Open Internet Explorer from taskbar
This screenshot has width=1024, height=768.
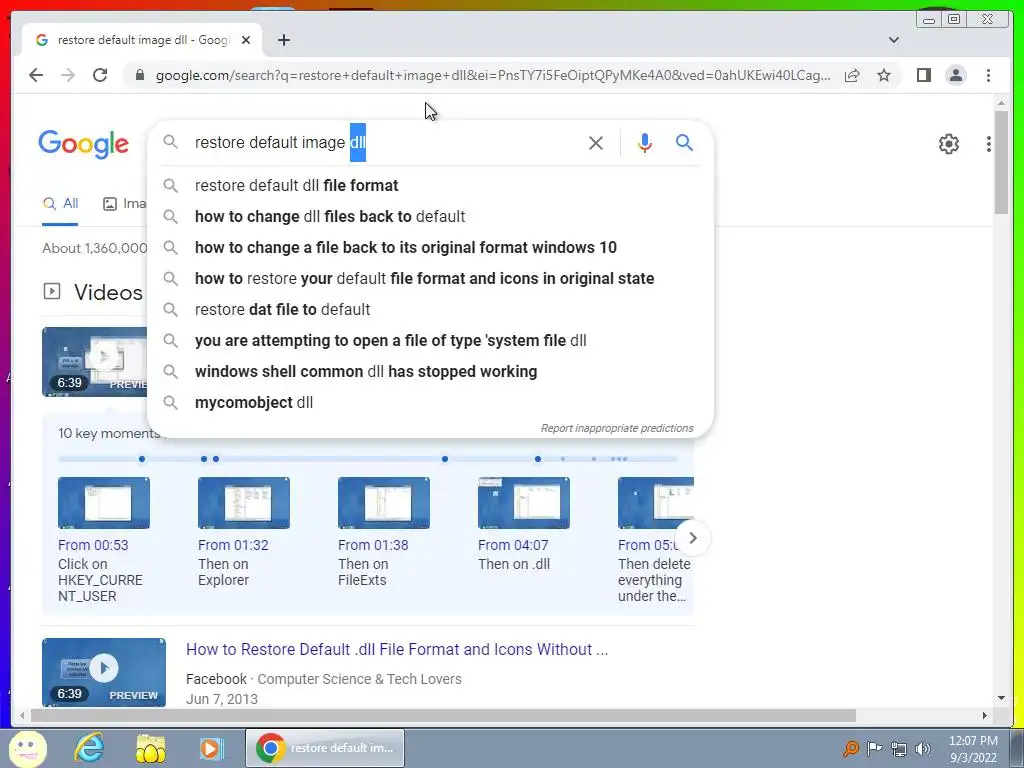click(89, 748)
